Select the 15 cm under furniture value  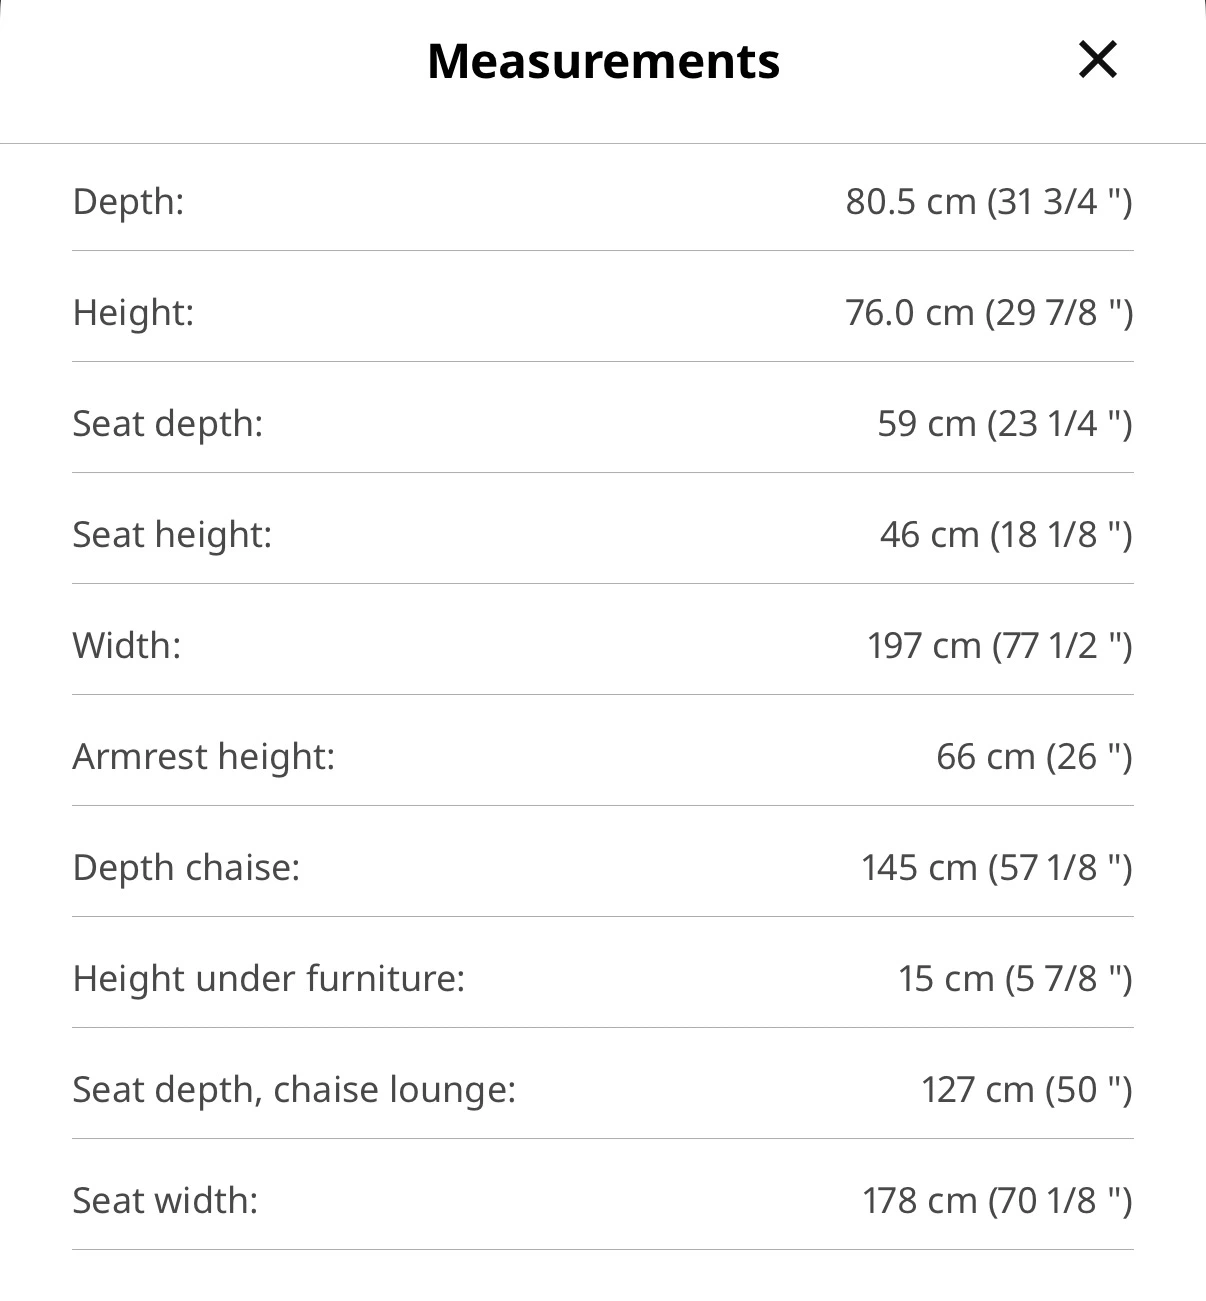coord(1015,979)
